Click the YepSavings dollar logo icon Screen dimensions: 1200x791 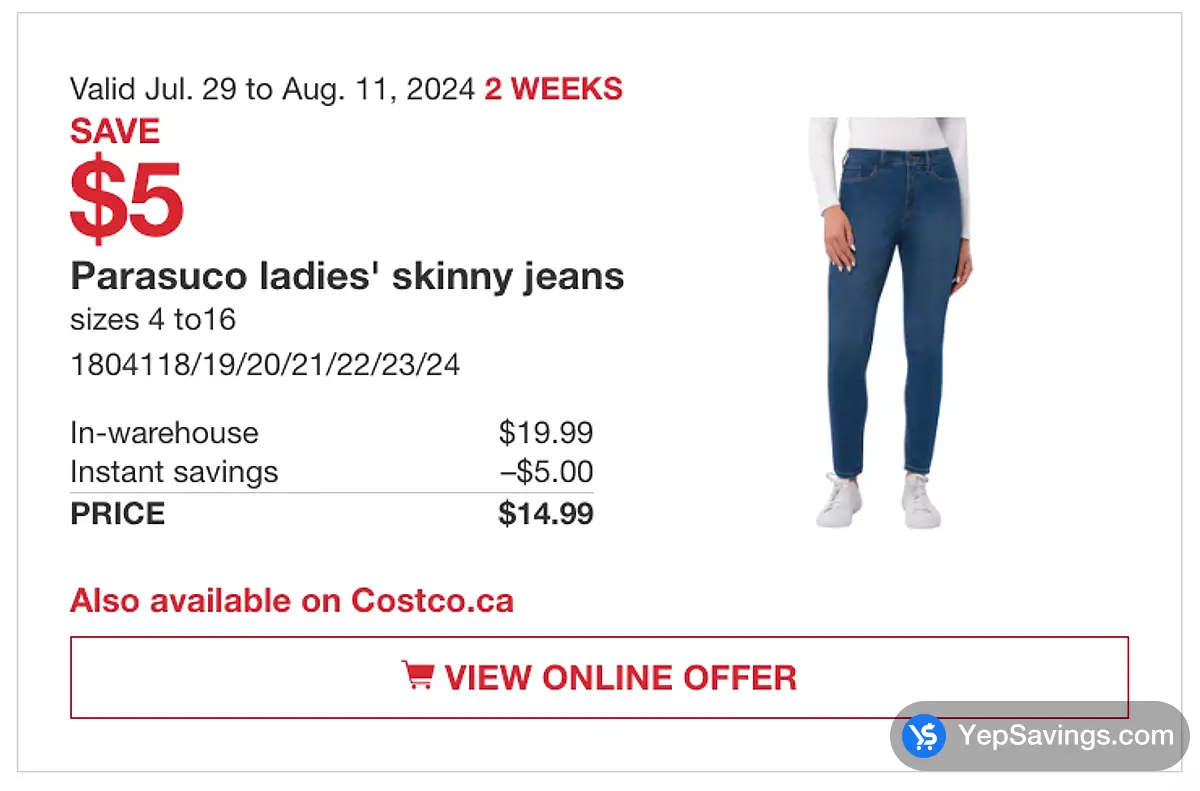coord(923,737)
